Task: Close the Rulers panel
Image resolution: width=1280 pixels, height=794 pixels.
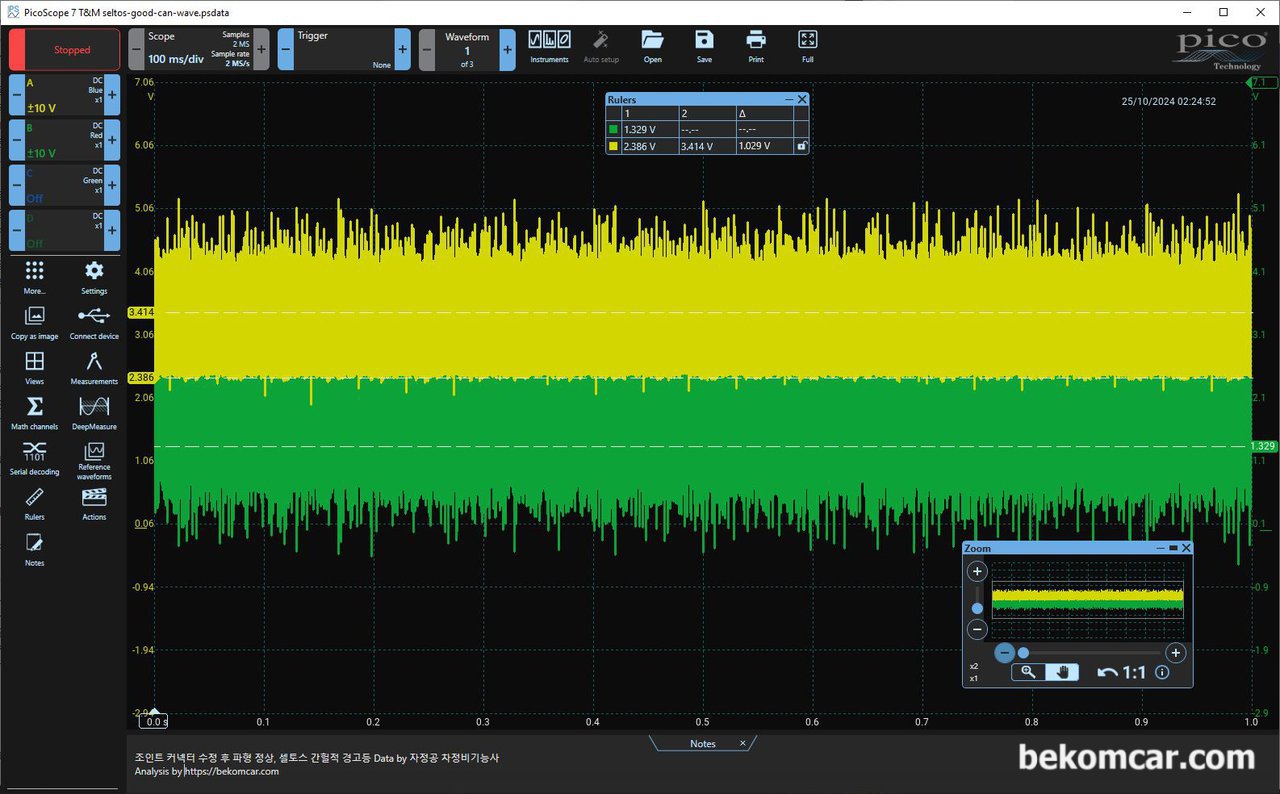Action: 802,100
